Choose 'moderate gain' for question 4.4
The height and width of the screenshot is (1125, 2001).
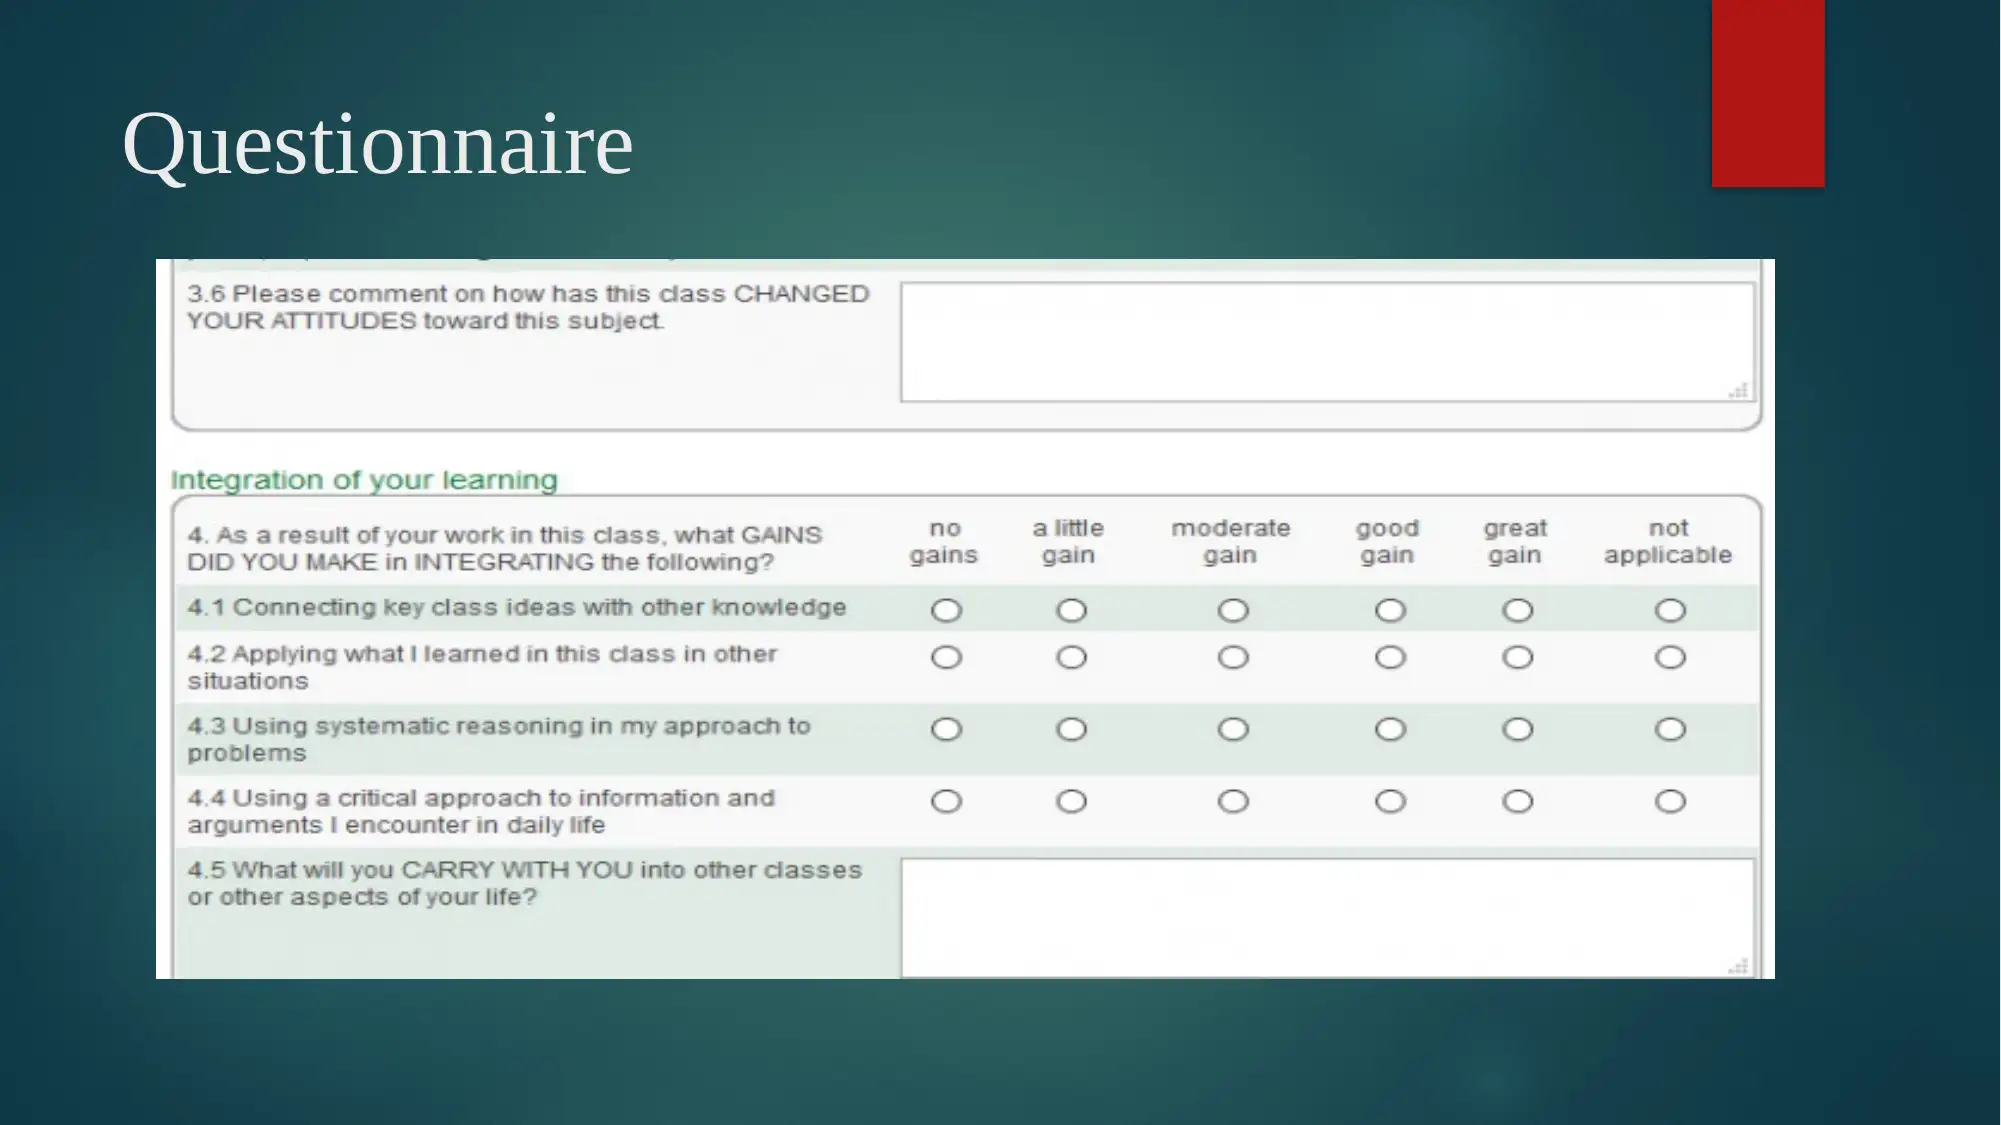1233,801
